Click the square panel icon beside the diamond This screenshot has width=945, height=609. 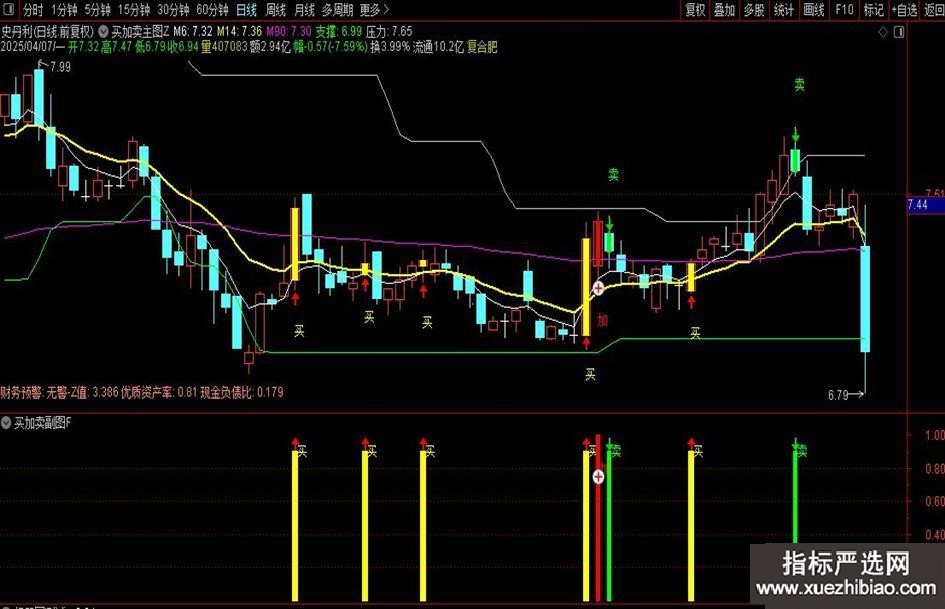click(x=899, y=33)
